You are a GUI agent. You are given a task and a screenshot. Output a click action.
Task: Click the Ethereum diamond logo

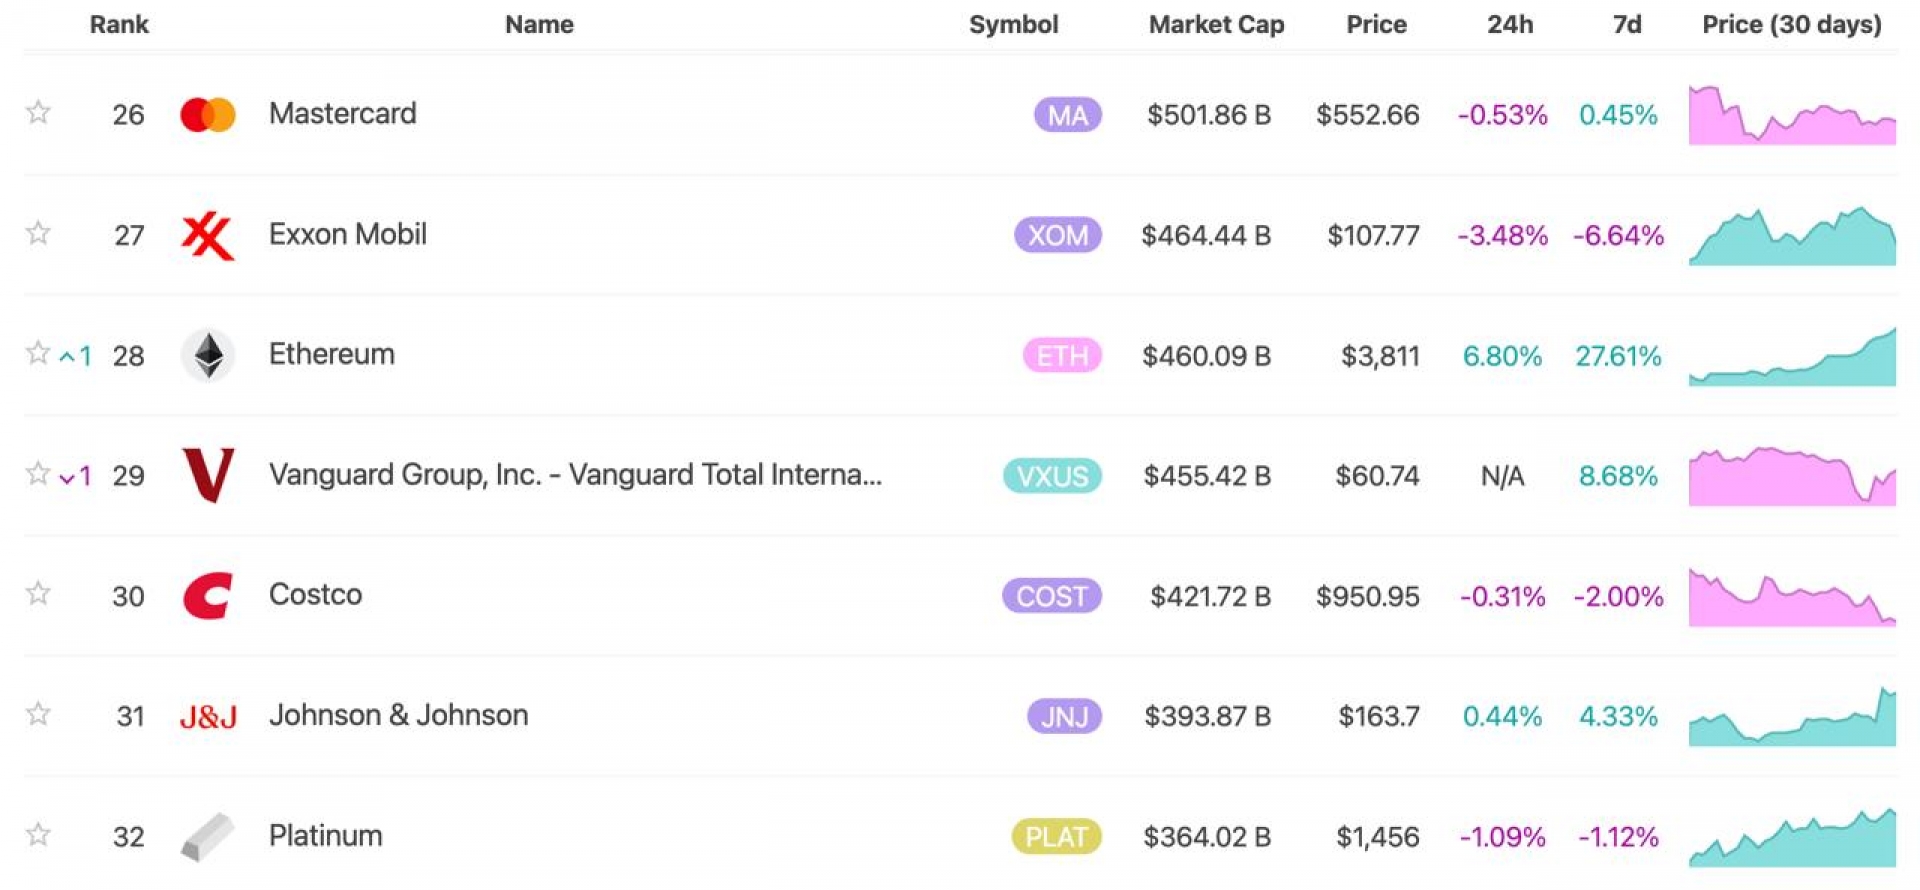pyautogui.click(x=208, y=355)
